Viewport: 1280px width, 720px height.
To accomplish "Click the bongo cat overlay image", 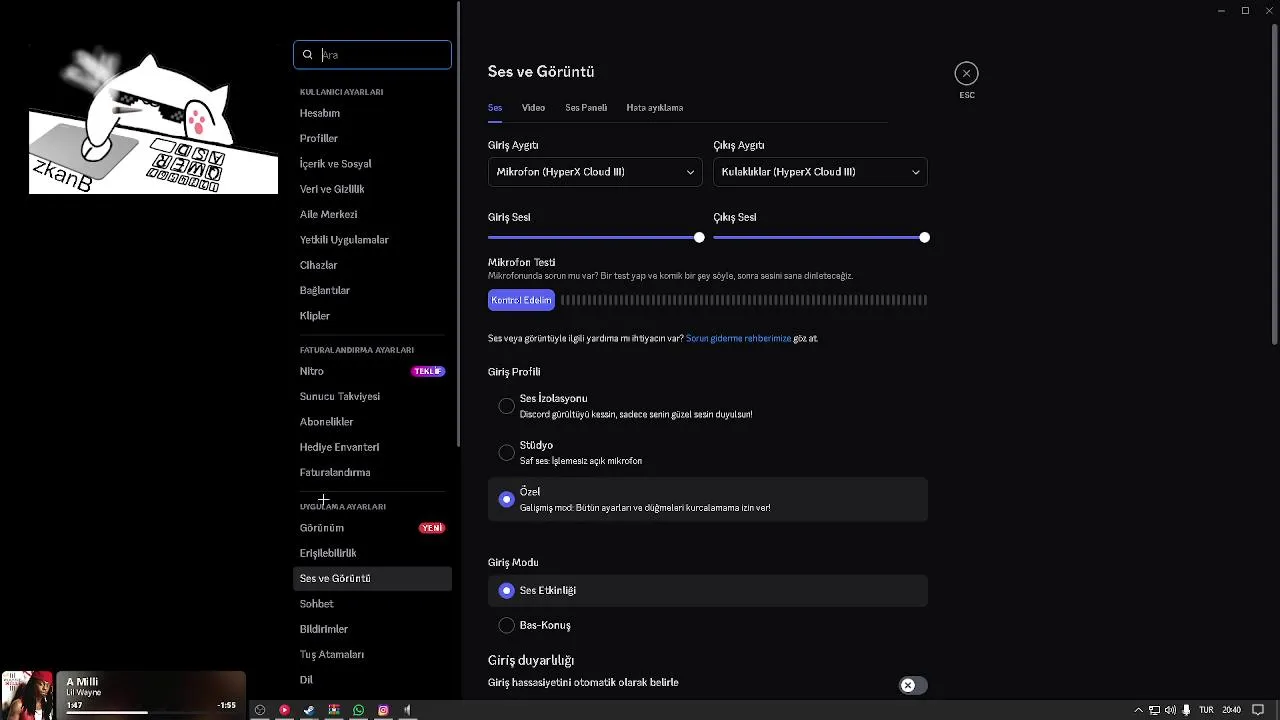I will [153, 120].
